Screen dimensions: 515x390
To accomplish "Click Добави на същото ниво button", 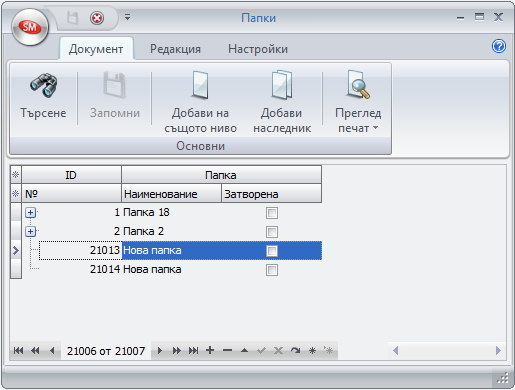I will pos(200,102).
